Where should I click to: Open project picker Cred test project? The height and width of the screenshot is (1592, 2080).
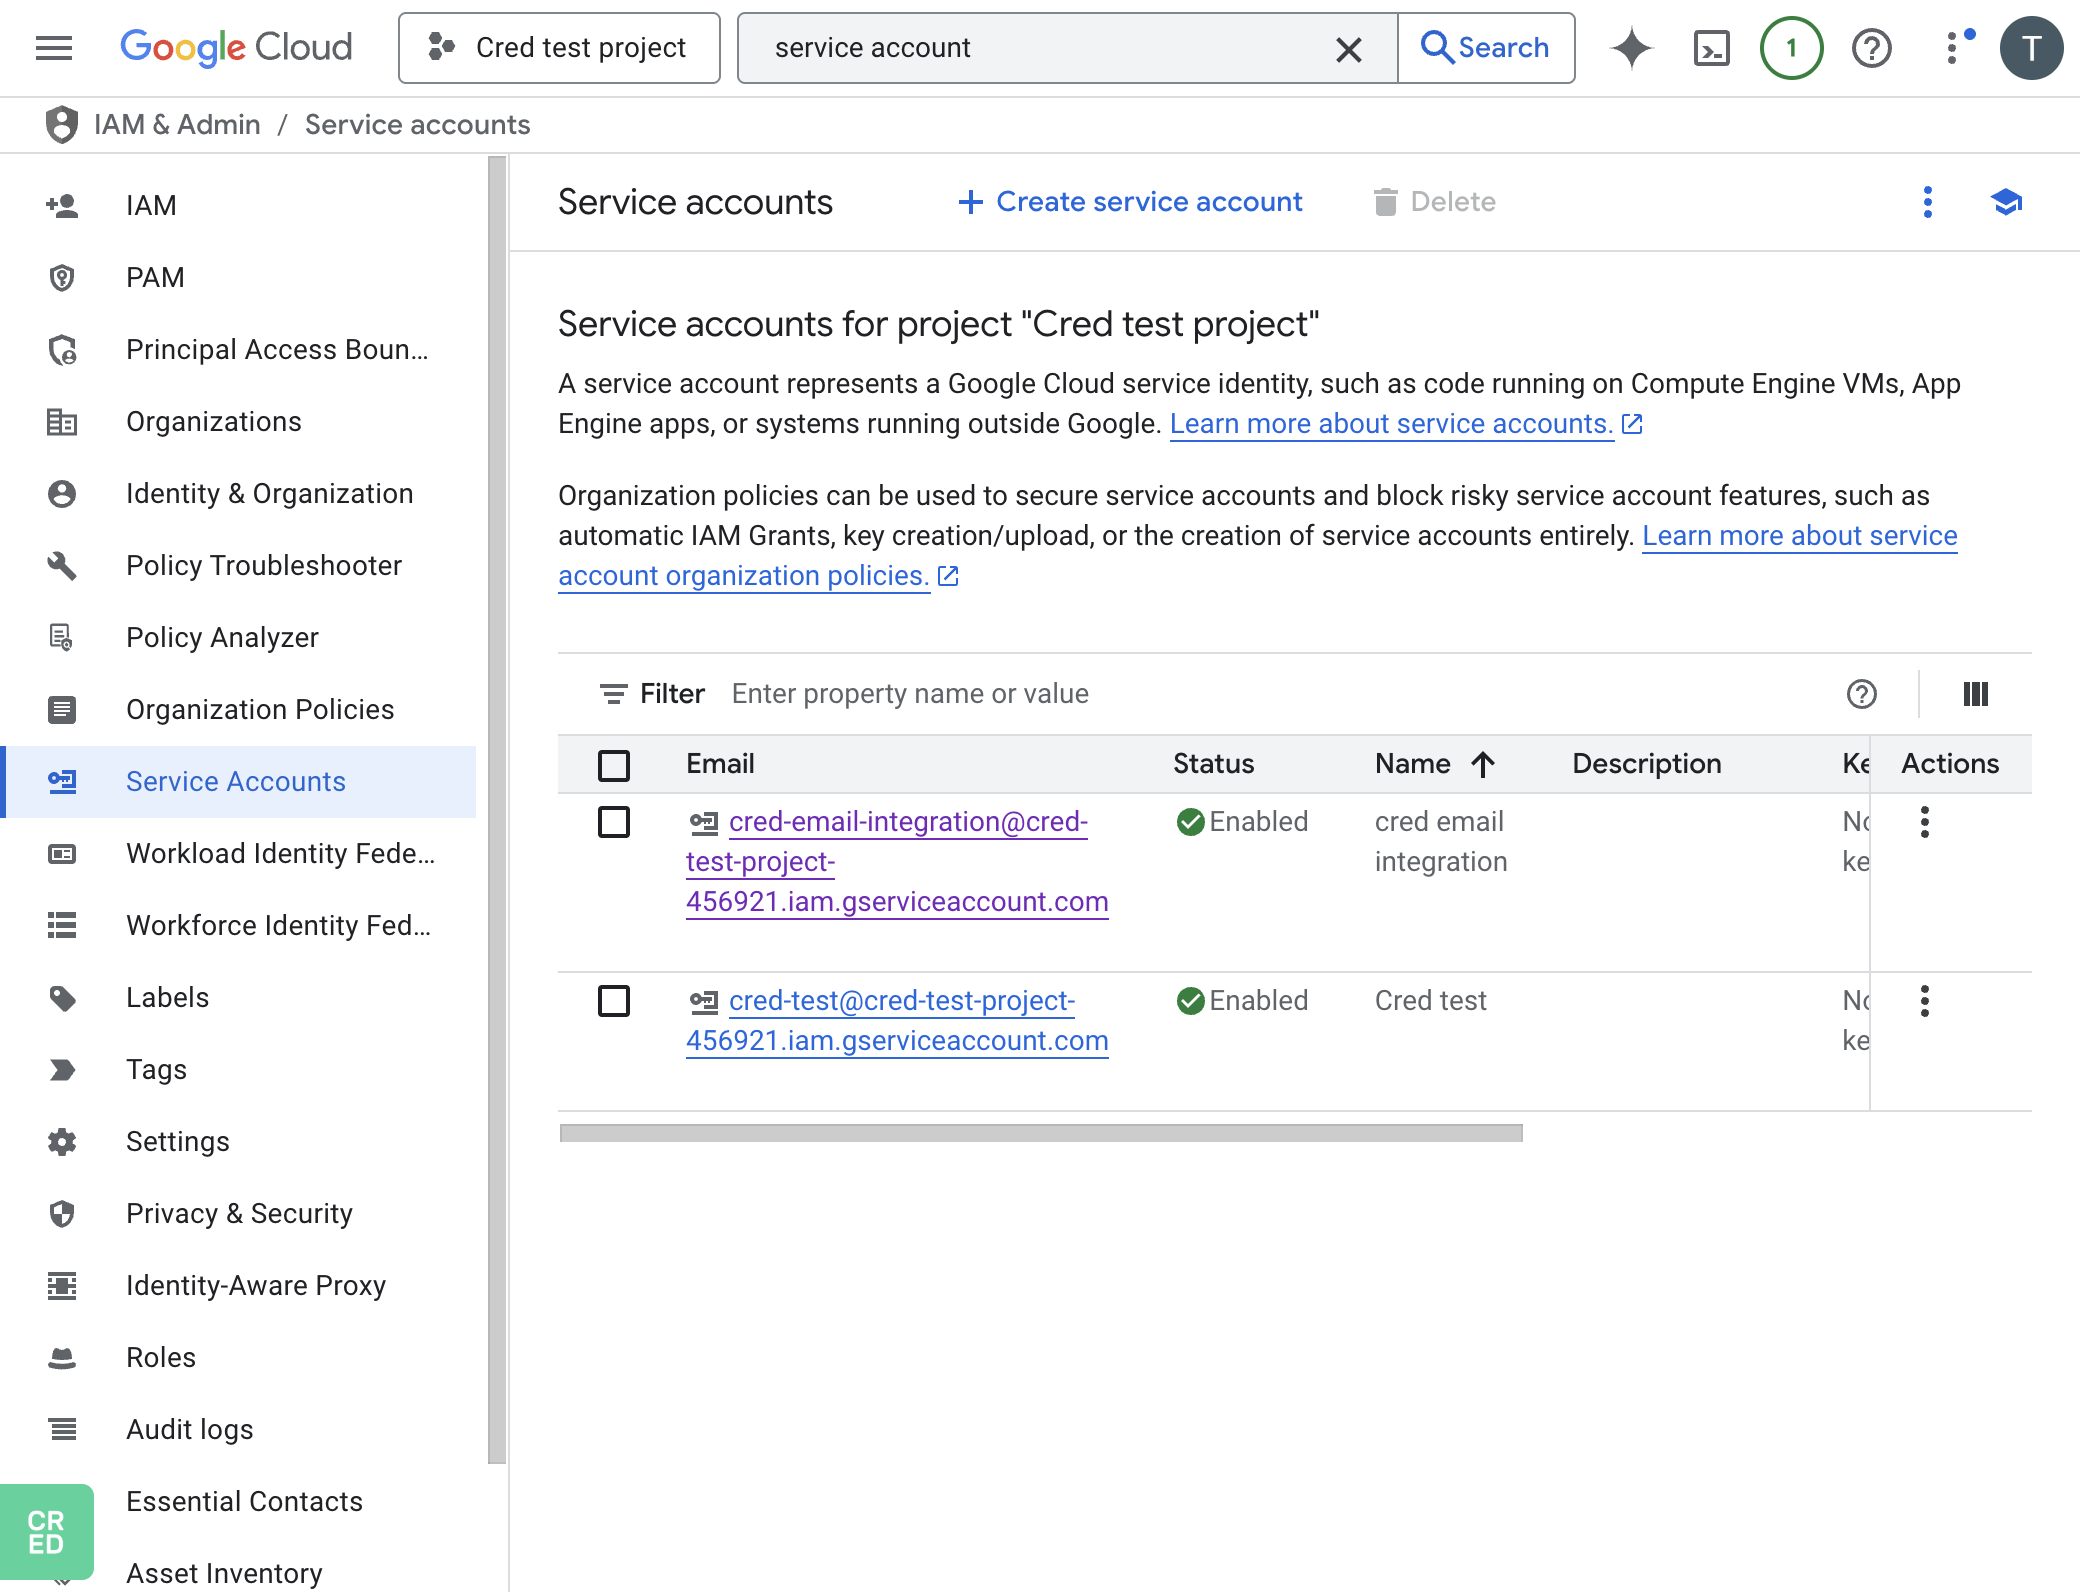559,48
